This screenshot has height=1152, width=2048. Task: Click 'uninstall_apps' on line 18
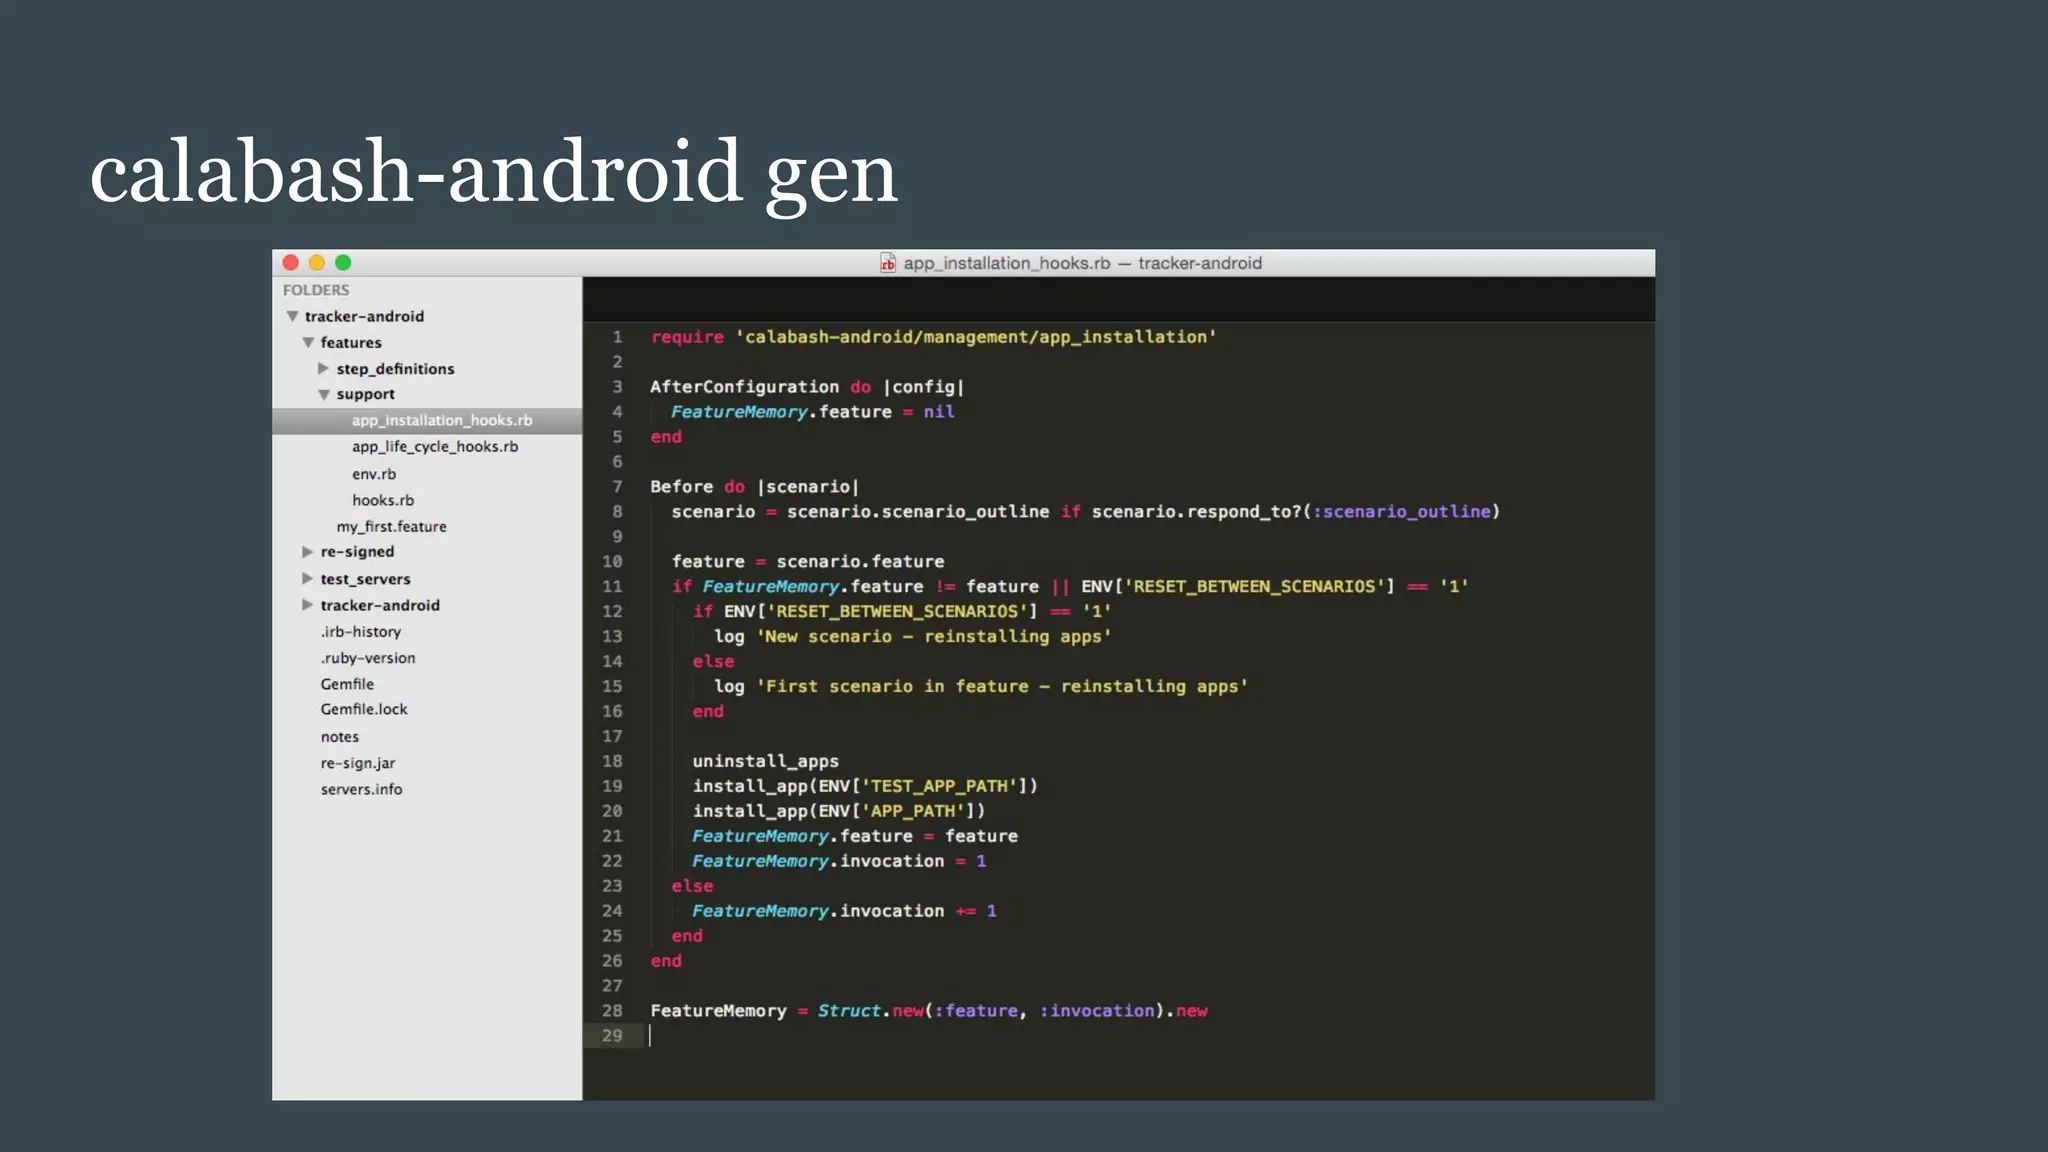[765, 762]
